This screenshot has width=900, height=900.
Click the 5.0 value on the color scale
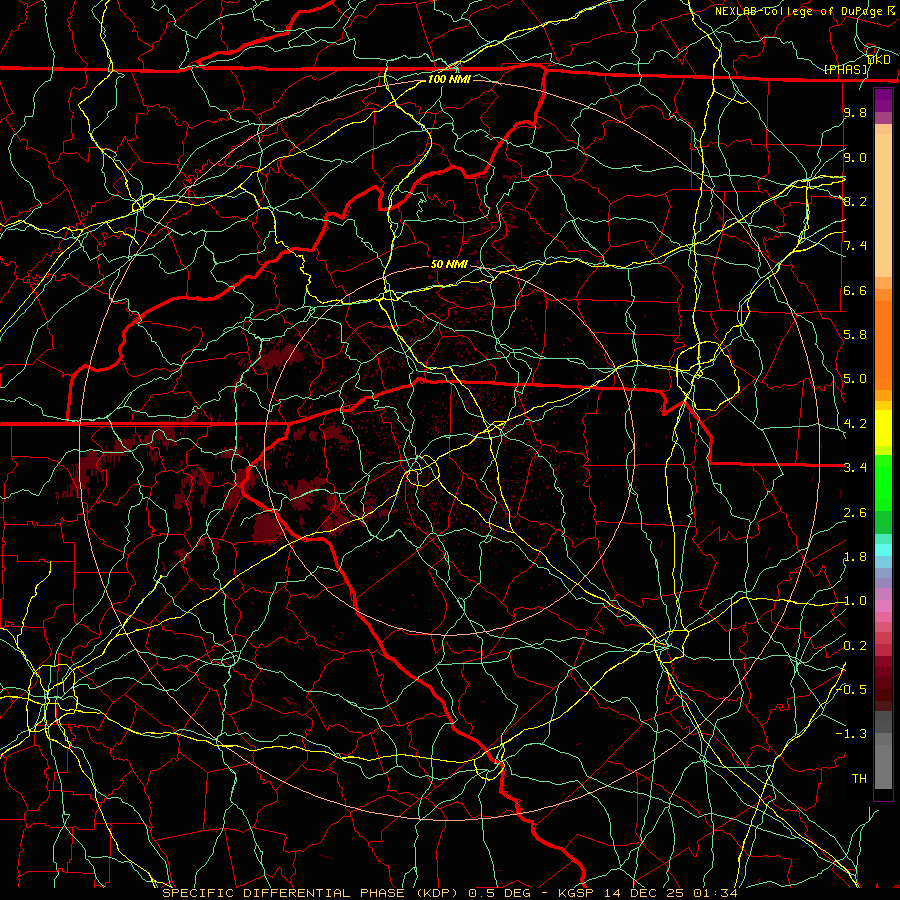(x=855, y=379)
